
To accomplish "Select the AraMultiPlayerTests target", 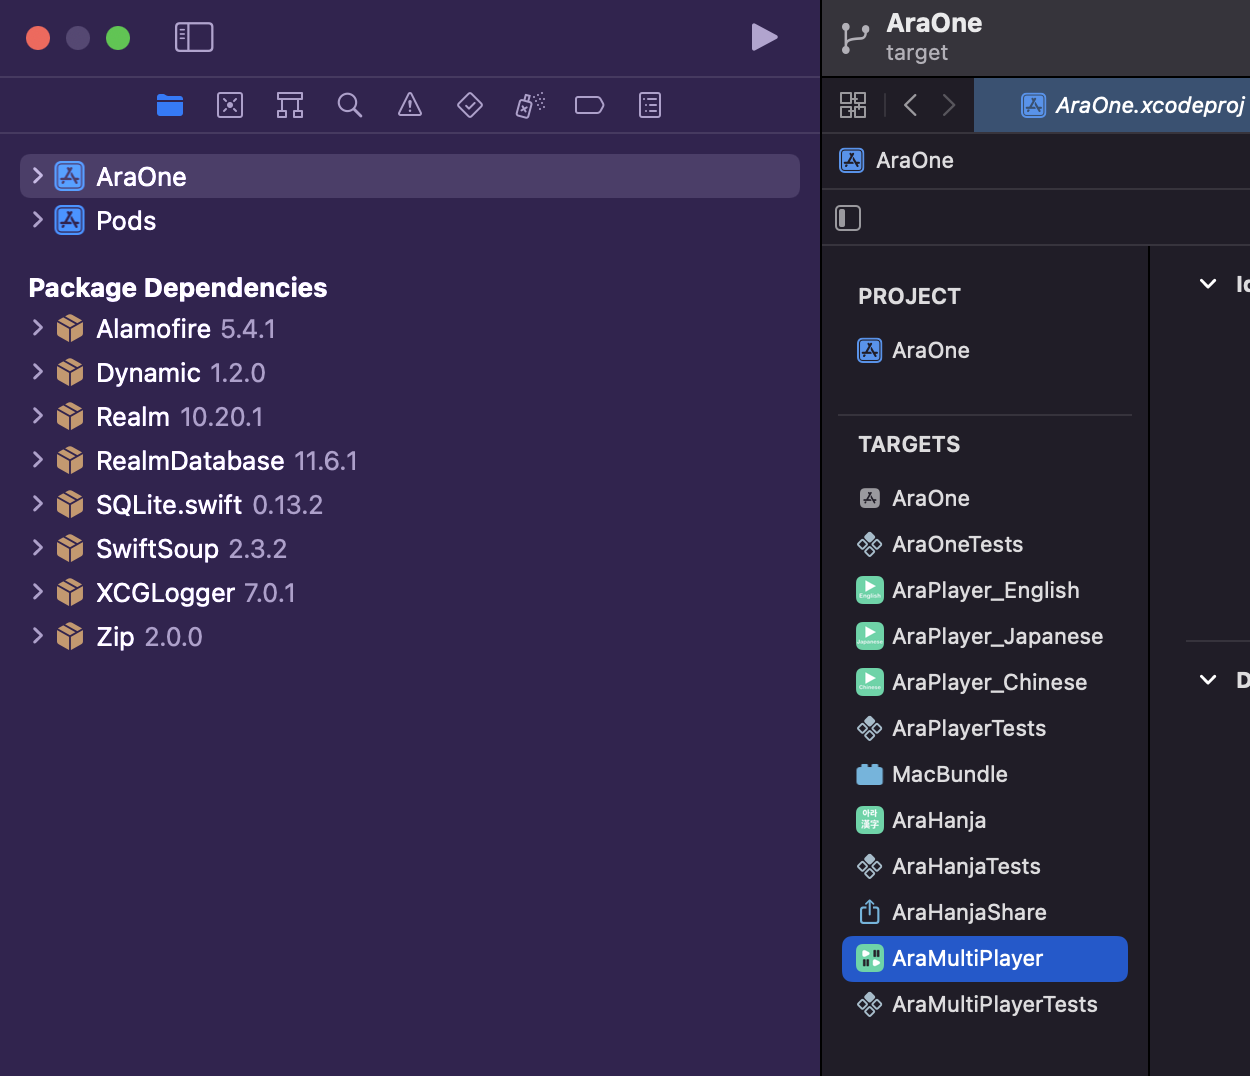I will pos(985,1004).
